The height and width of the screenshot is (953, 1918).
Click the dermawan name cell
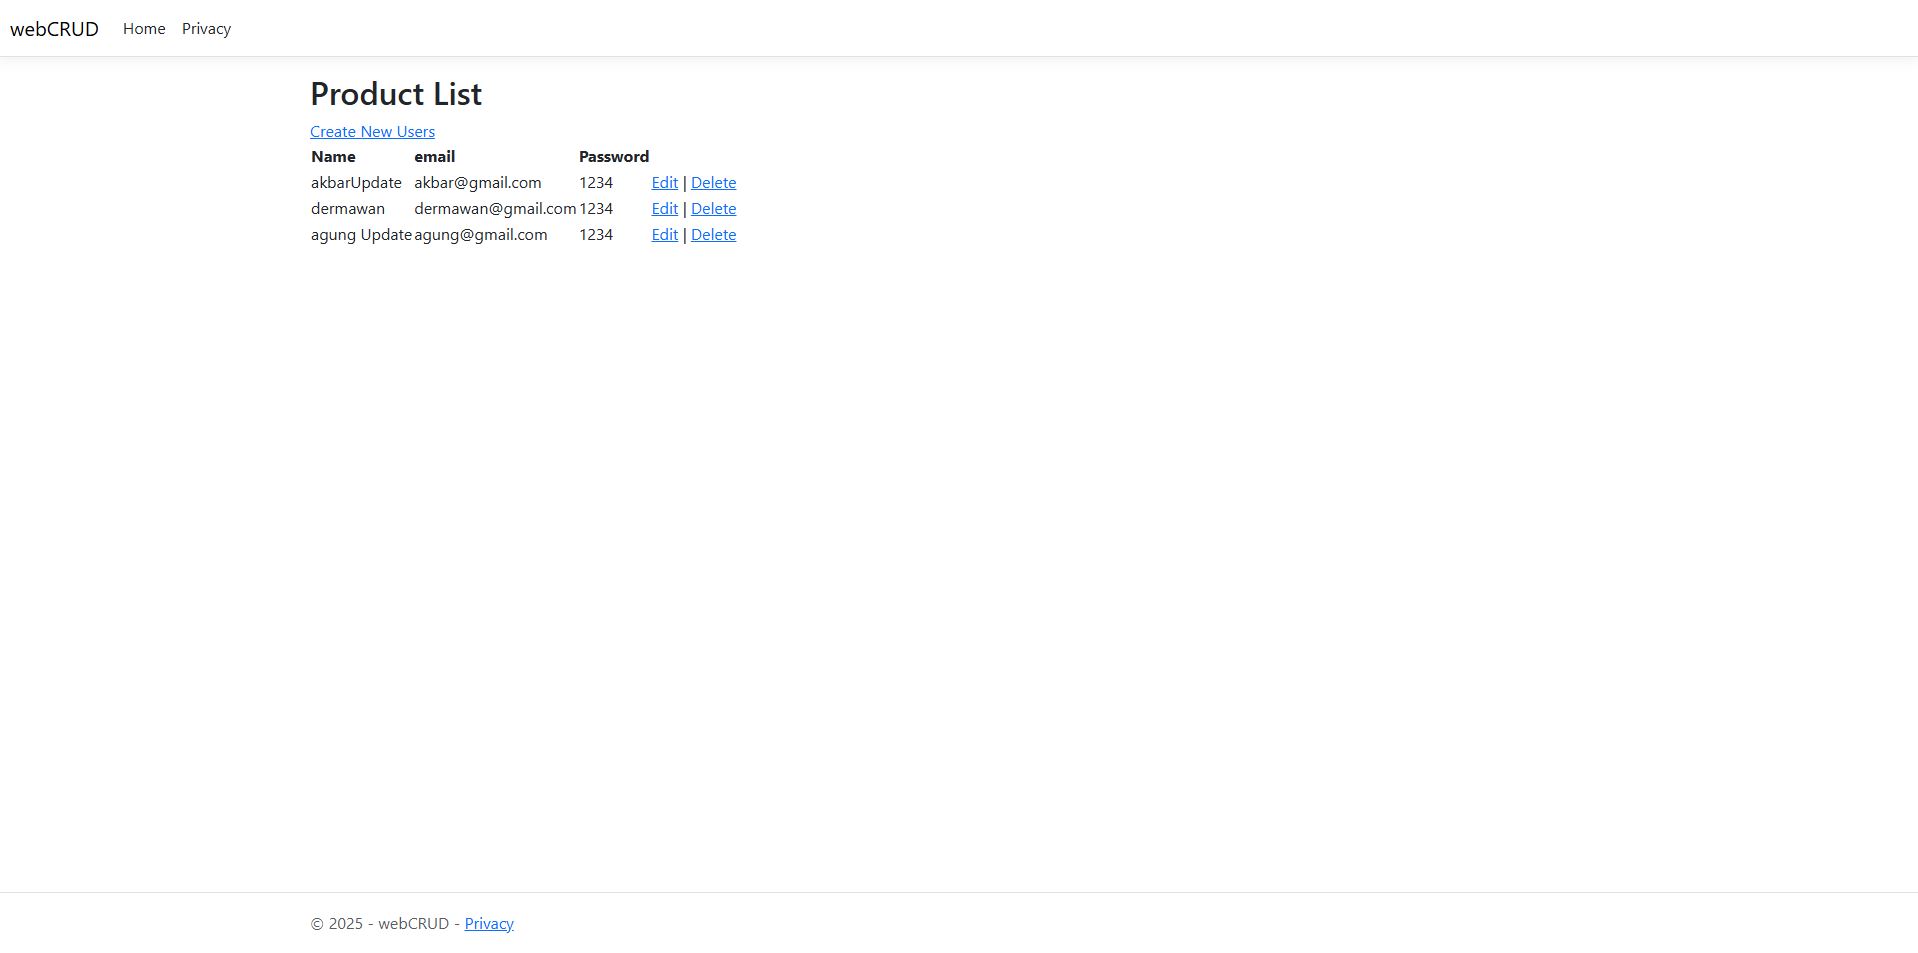click(347, 209)
